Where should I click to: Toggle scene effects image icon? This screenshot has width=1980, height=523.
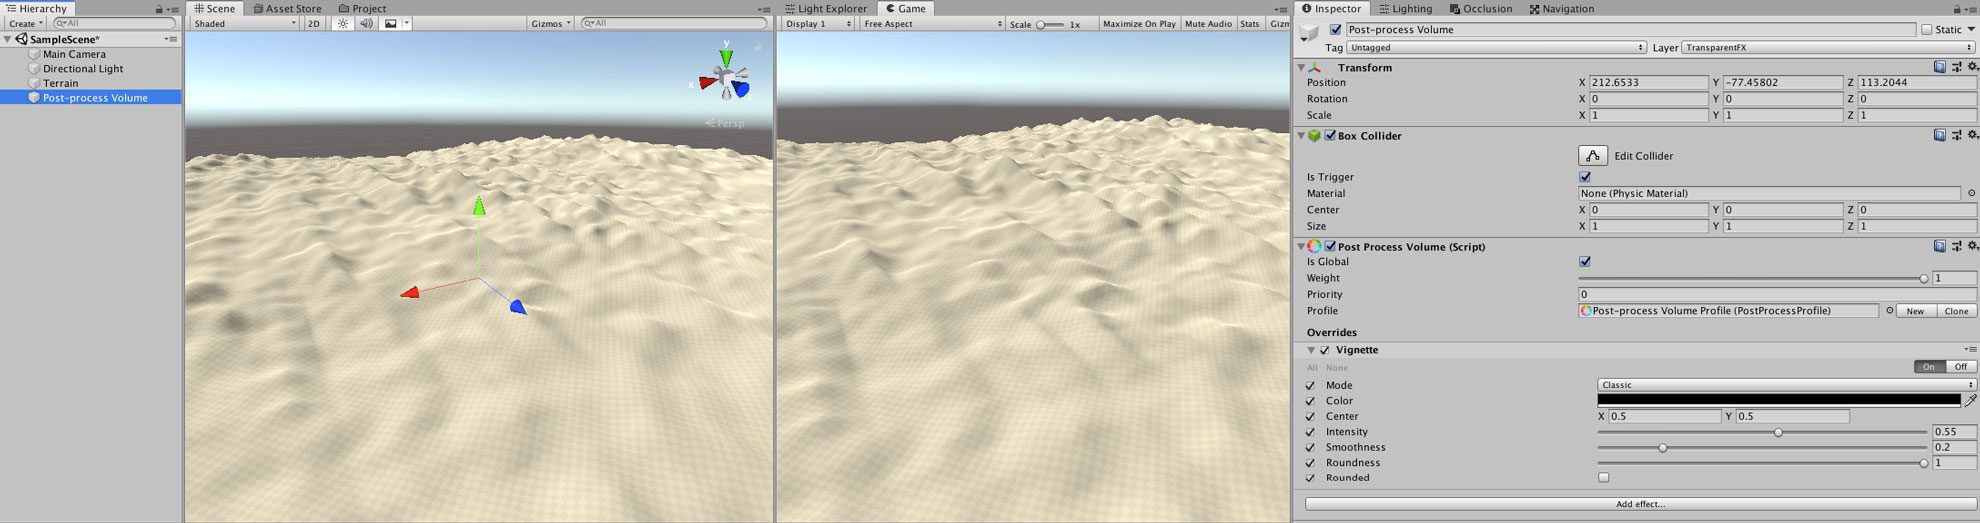point(391,23)
